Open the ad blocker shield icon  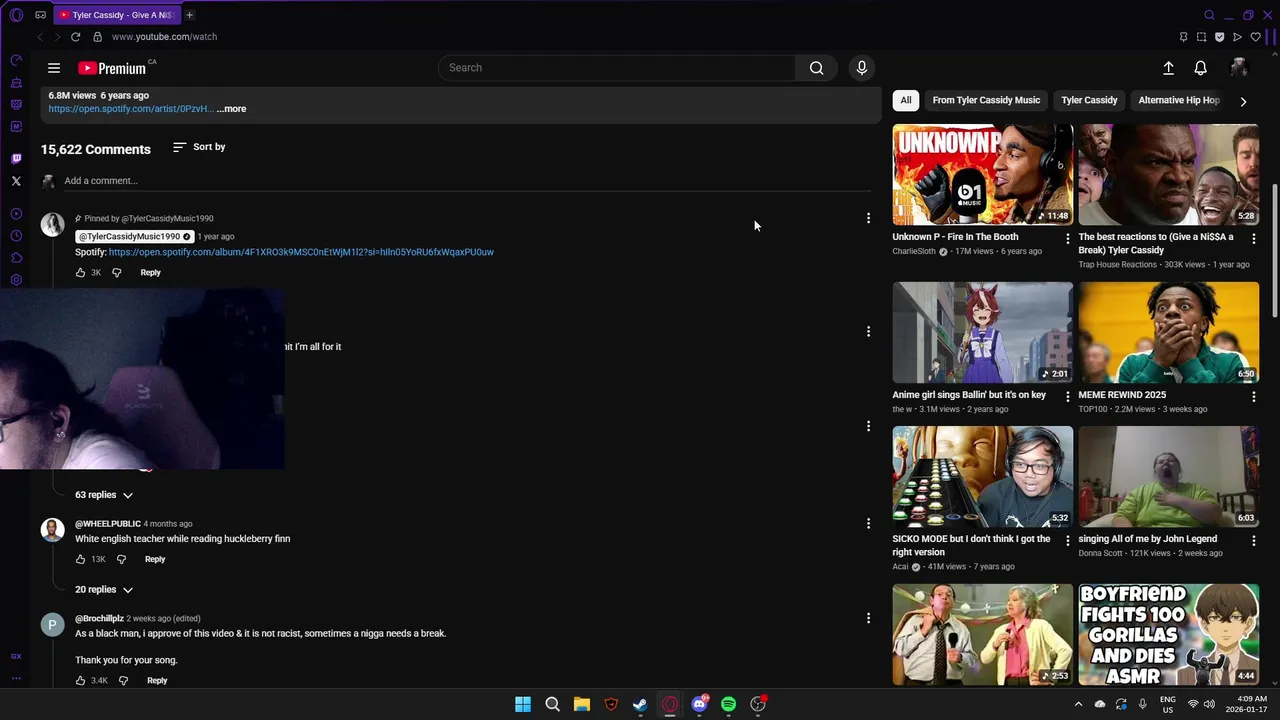point(1219,37)
